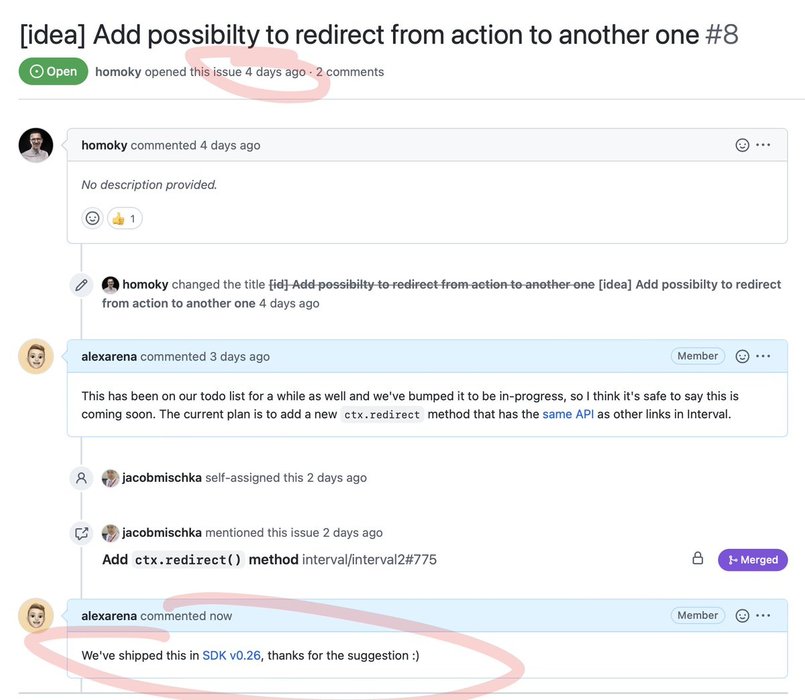
Task: Click alexarena avatar next to latest comment
Action: point(36,616)
